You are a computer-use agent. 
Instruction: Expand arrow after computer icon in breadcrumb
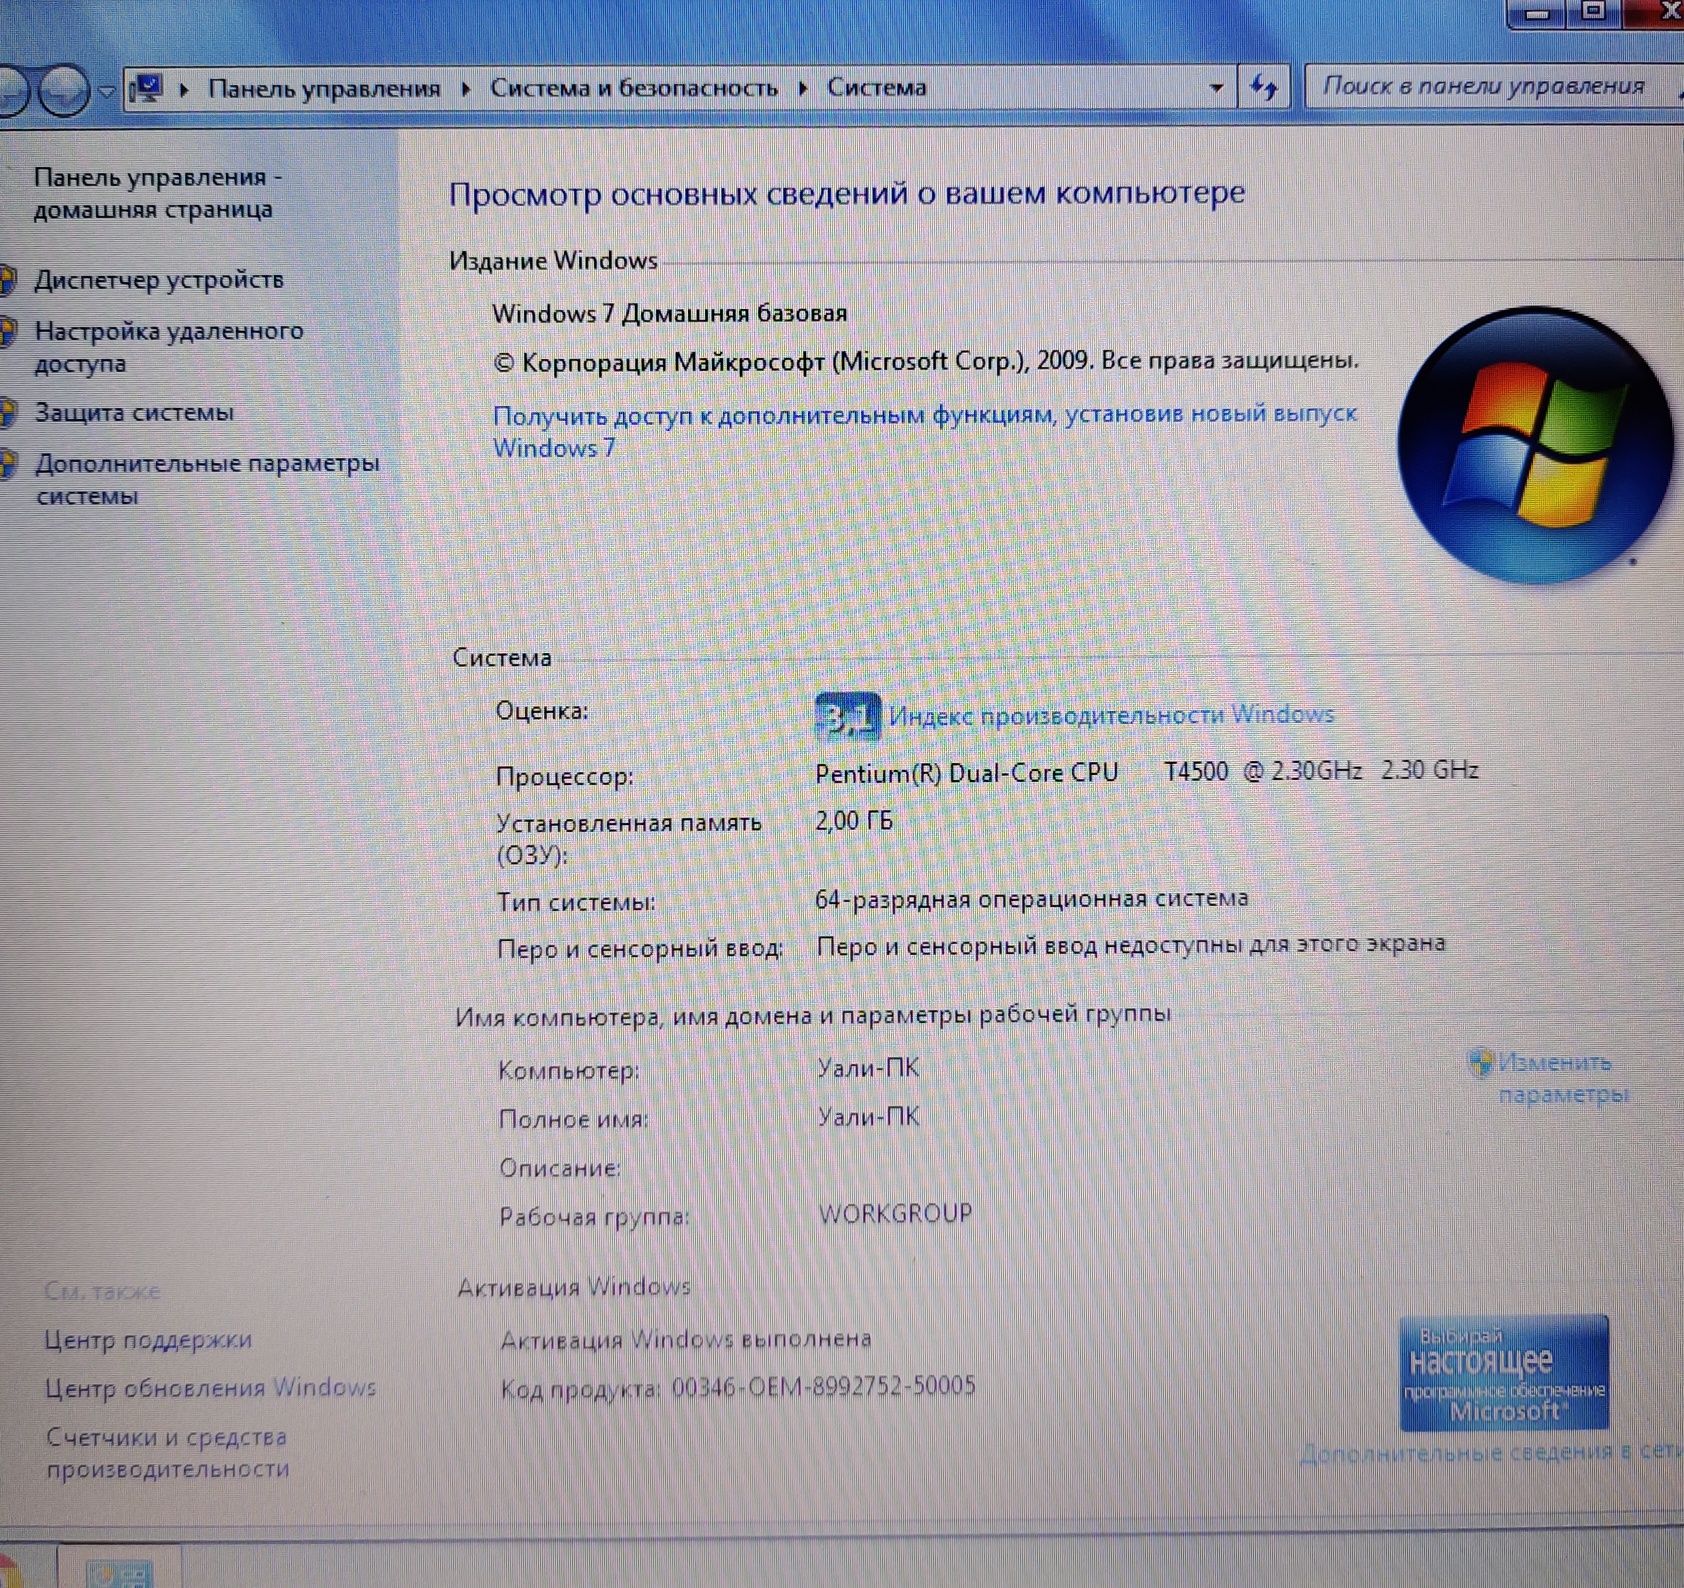[x=184, y=89]
